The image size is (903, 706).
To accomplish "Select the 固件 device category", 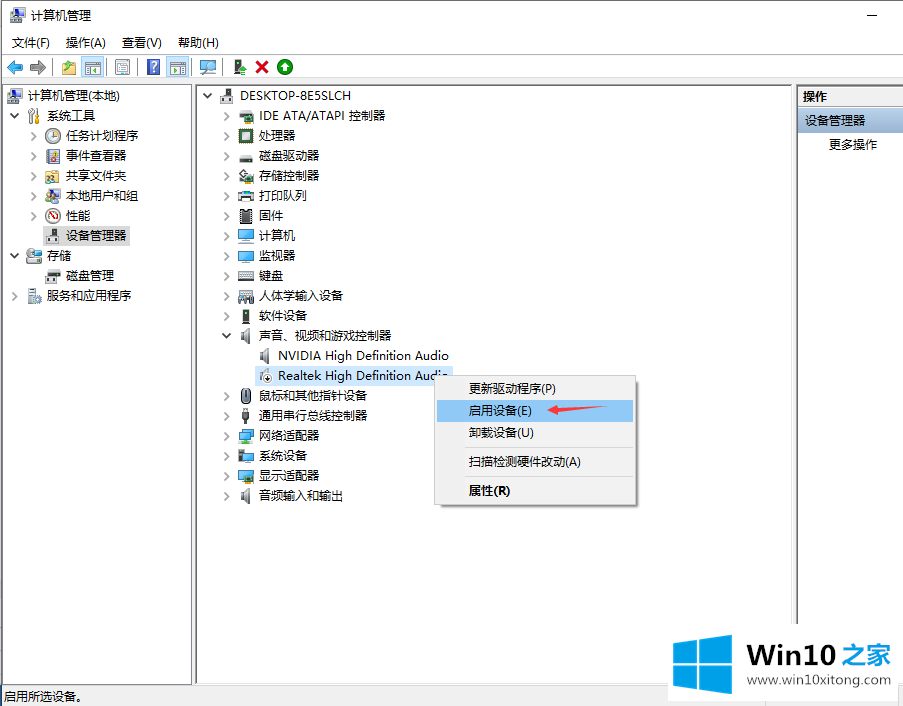I will [x=271, y=216].
